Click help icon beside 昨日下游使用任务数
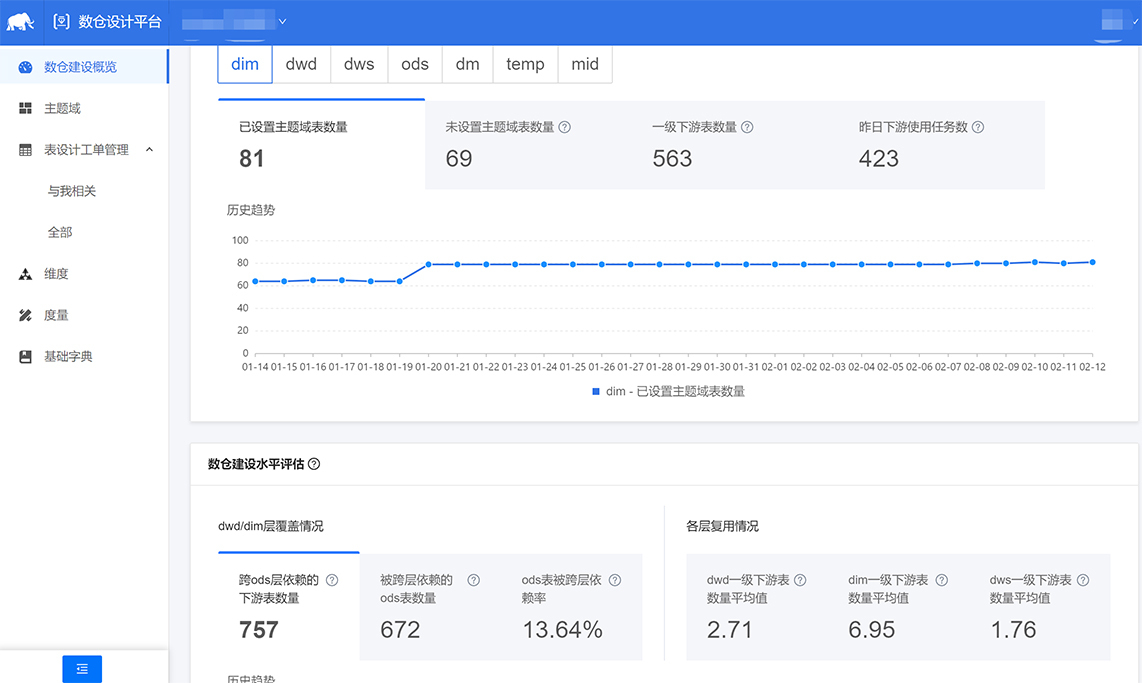 coord(978,128)
